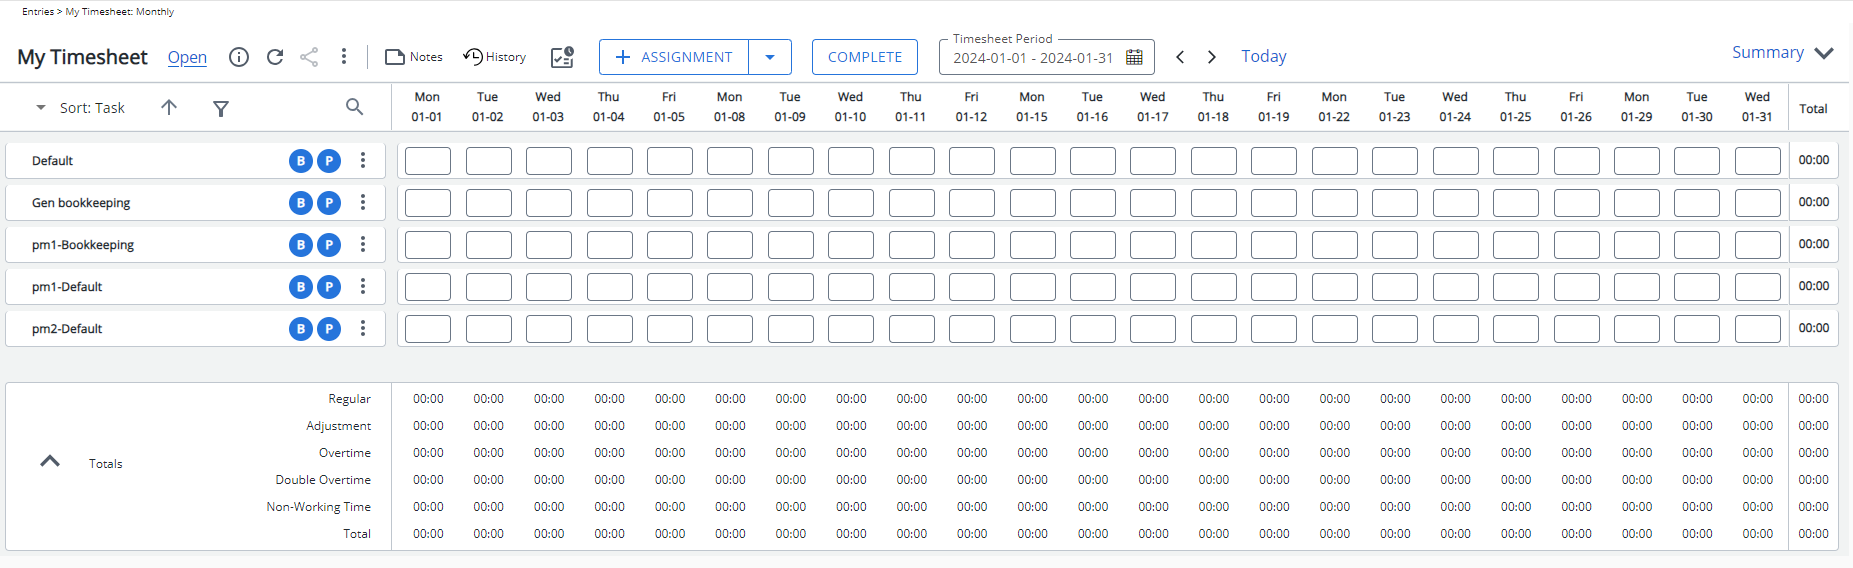
Task: Toggle Payable badge on Gen bookkeeping row
Action: pos(329,203)
